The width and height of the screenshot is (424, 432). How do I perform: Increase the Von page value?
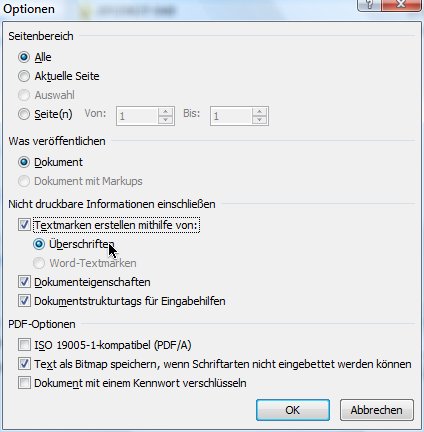click(x=165, y=112)
